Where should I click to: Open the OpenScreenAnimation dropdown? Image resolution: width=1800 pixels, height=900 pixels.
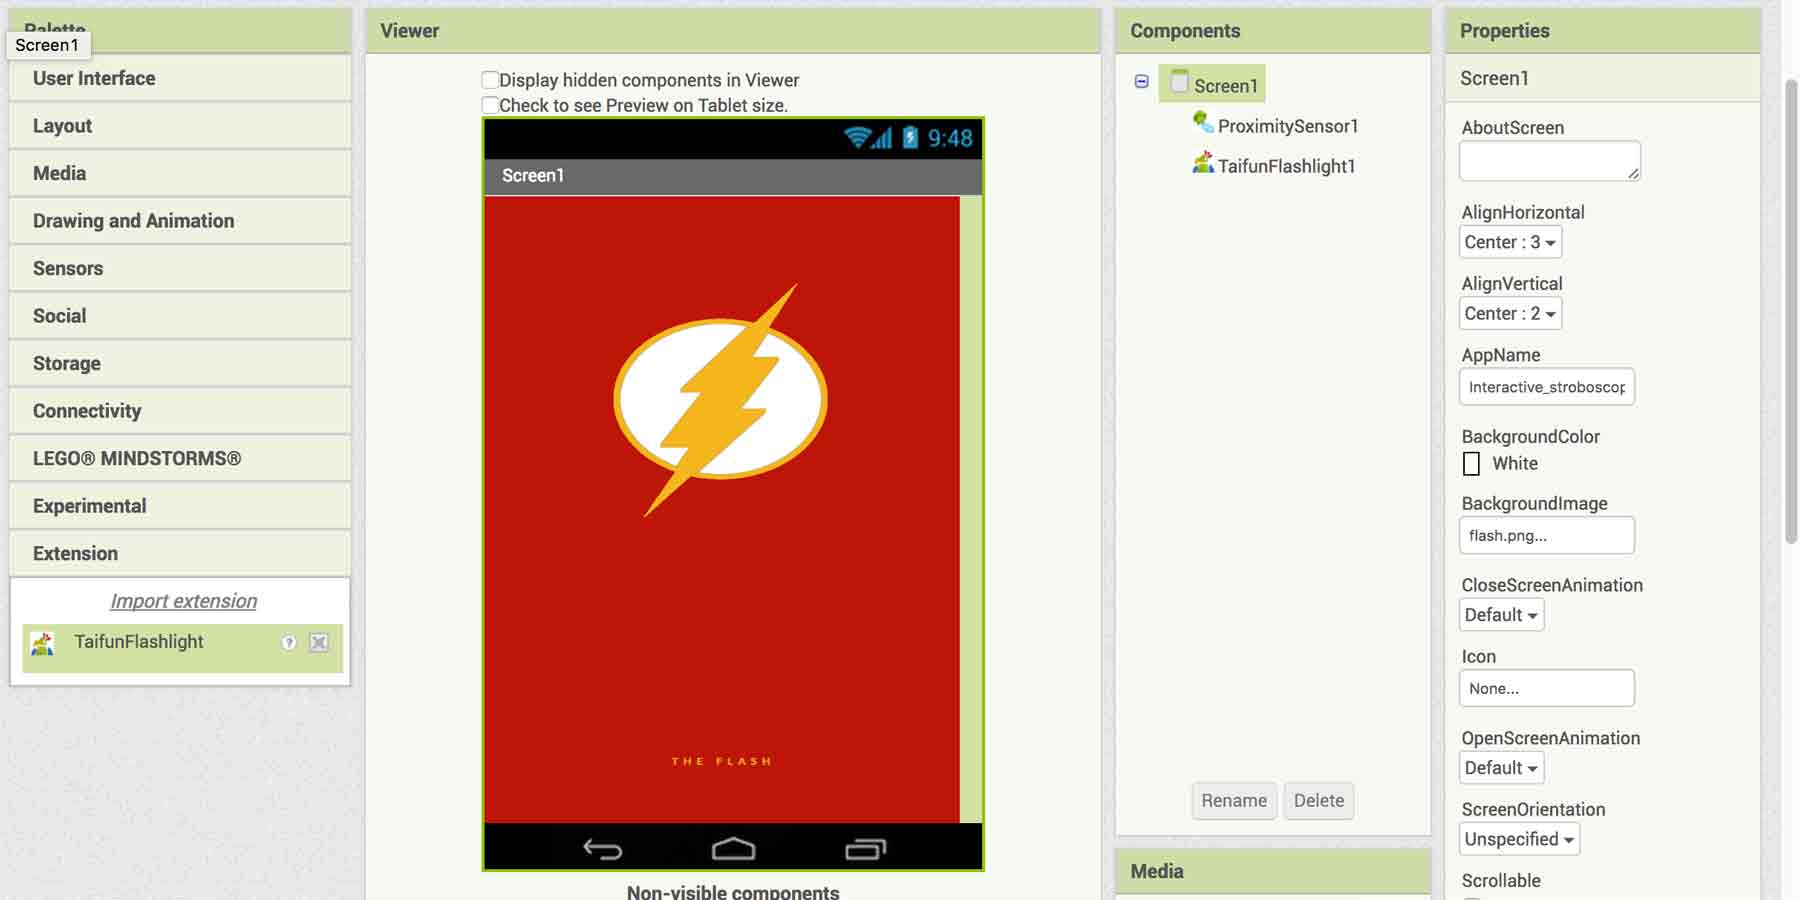[1501, 768]
